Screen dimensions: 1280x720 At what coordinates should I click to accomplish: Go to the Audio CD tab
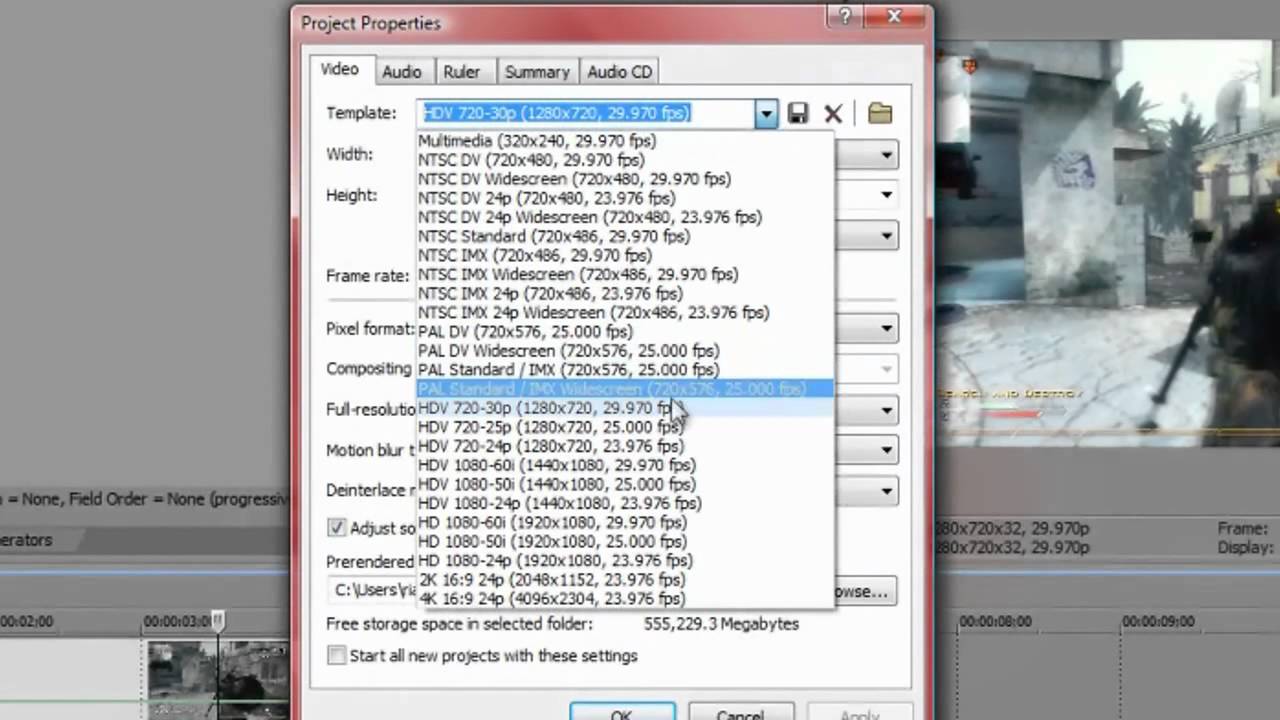[x=619, y=72]
